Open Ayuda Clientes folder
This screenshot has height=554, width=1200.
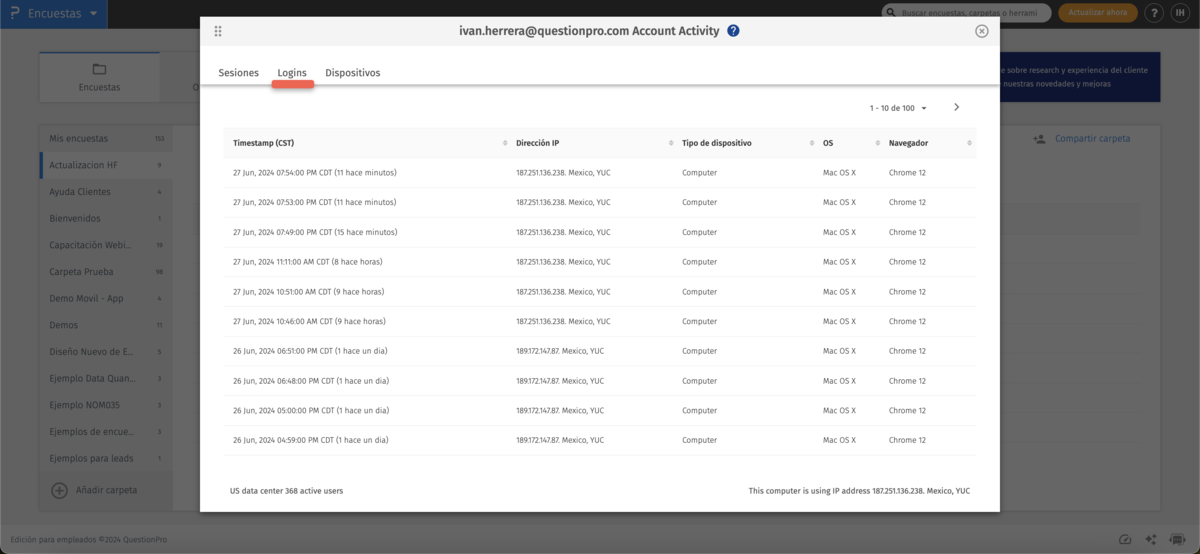tap(106, 191)
